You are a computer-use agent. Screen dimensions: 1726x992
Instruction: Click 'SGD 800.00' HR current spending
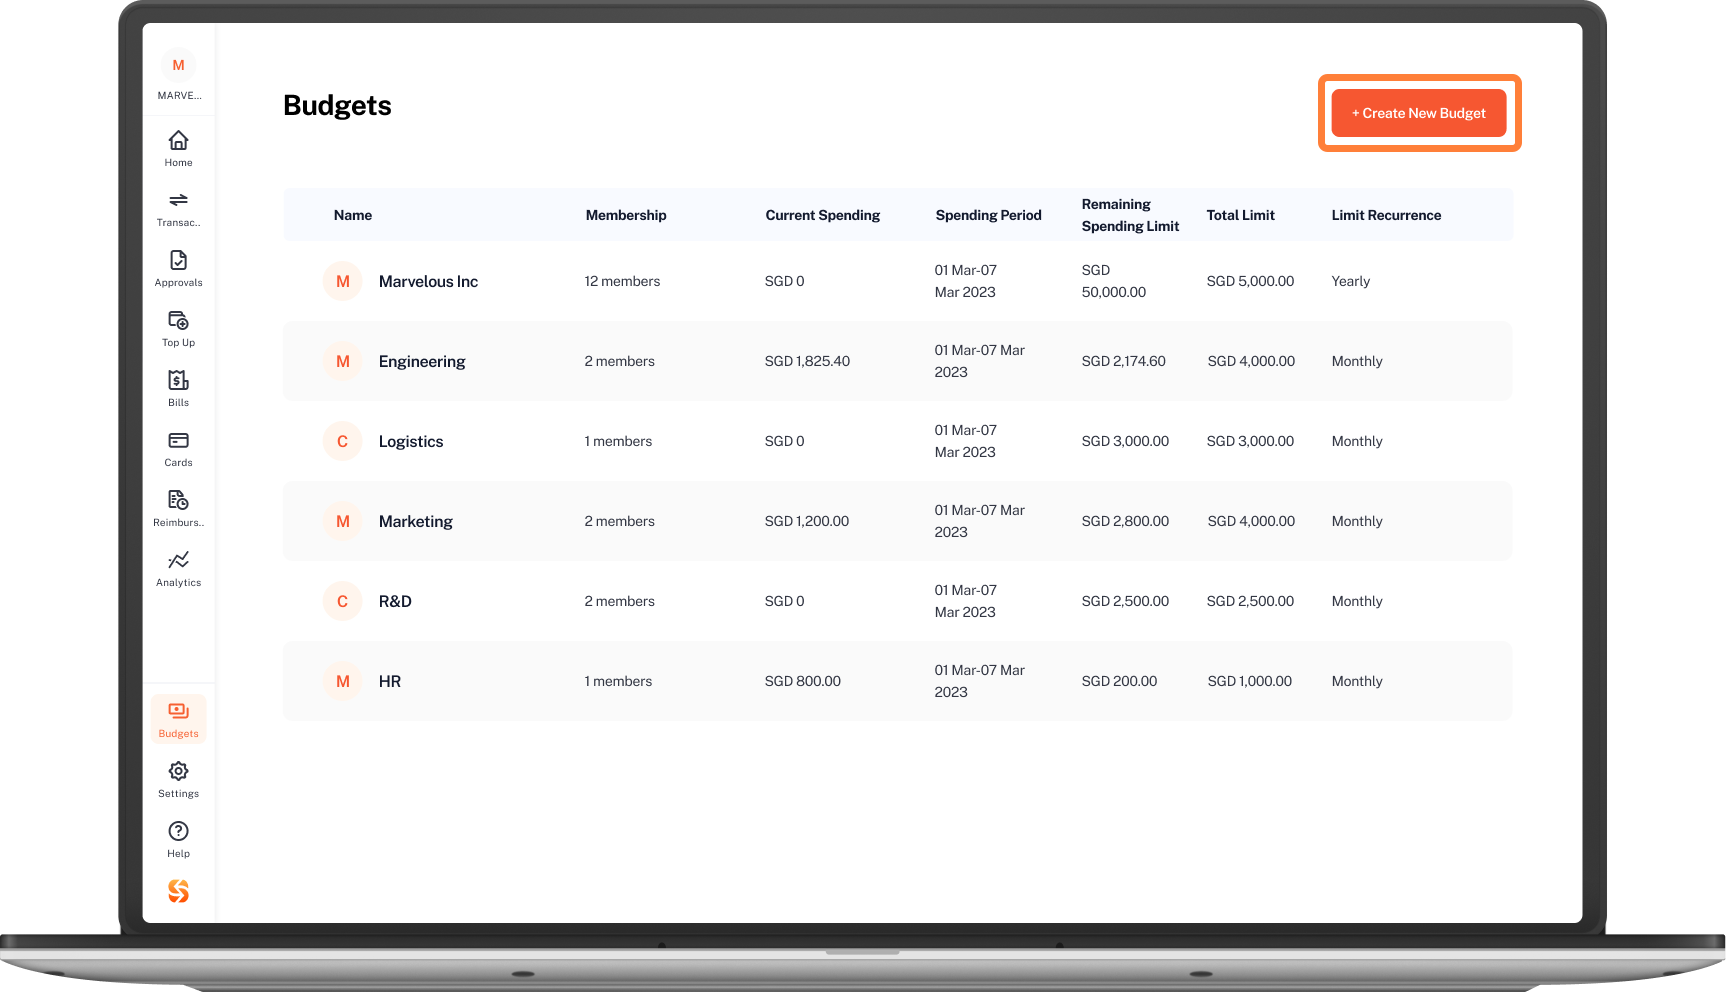click(802, 681)
